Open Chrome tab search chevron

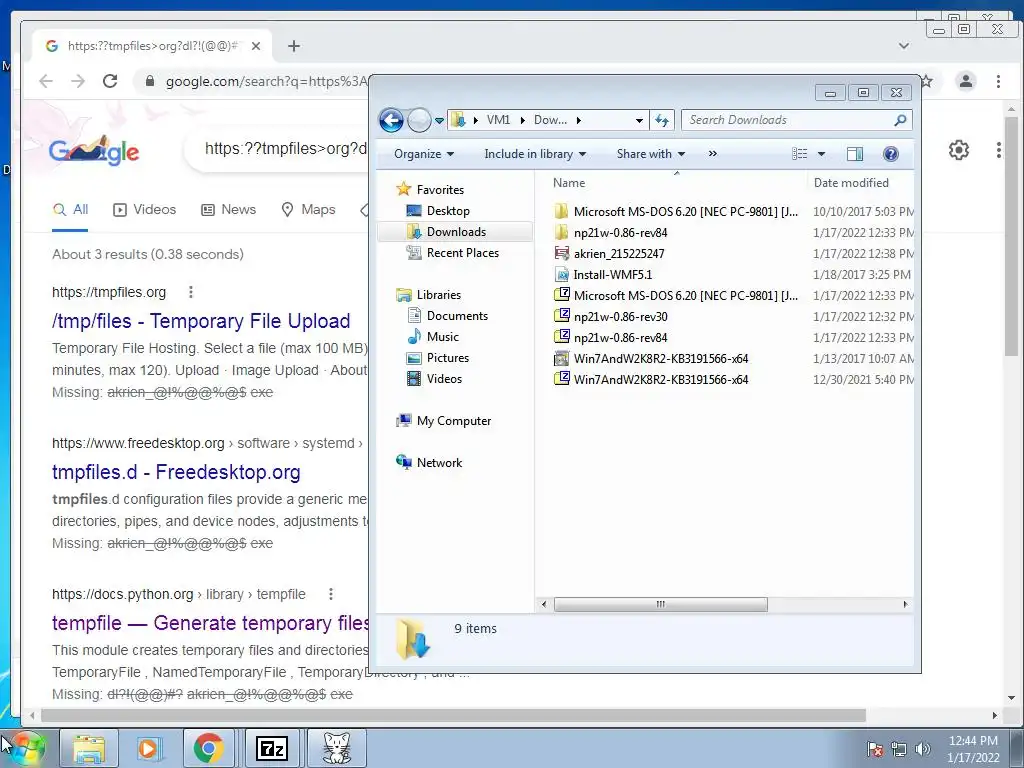904,46
